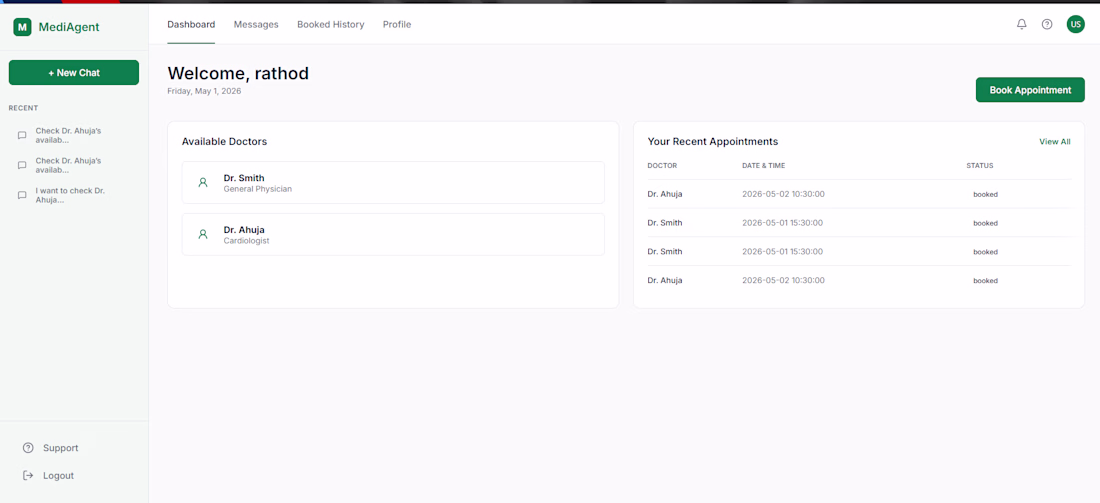Open the Profile tab
Viewport: 1100px width, 503px height.
(397, 25)
